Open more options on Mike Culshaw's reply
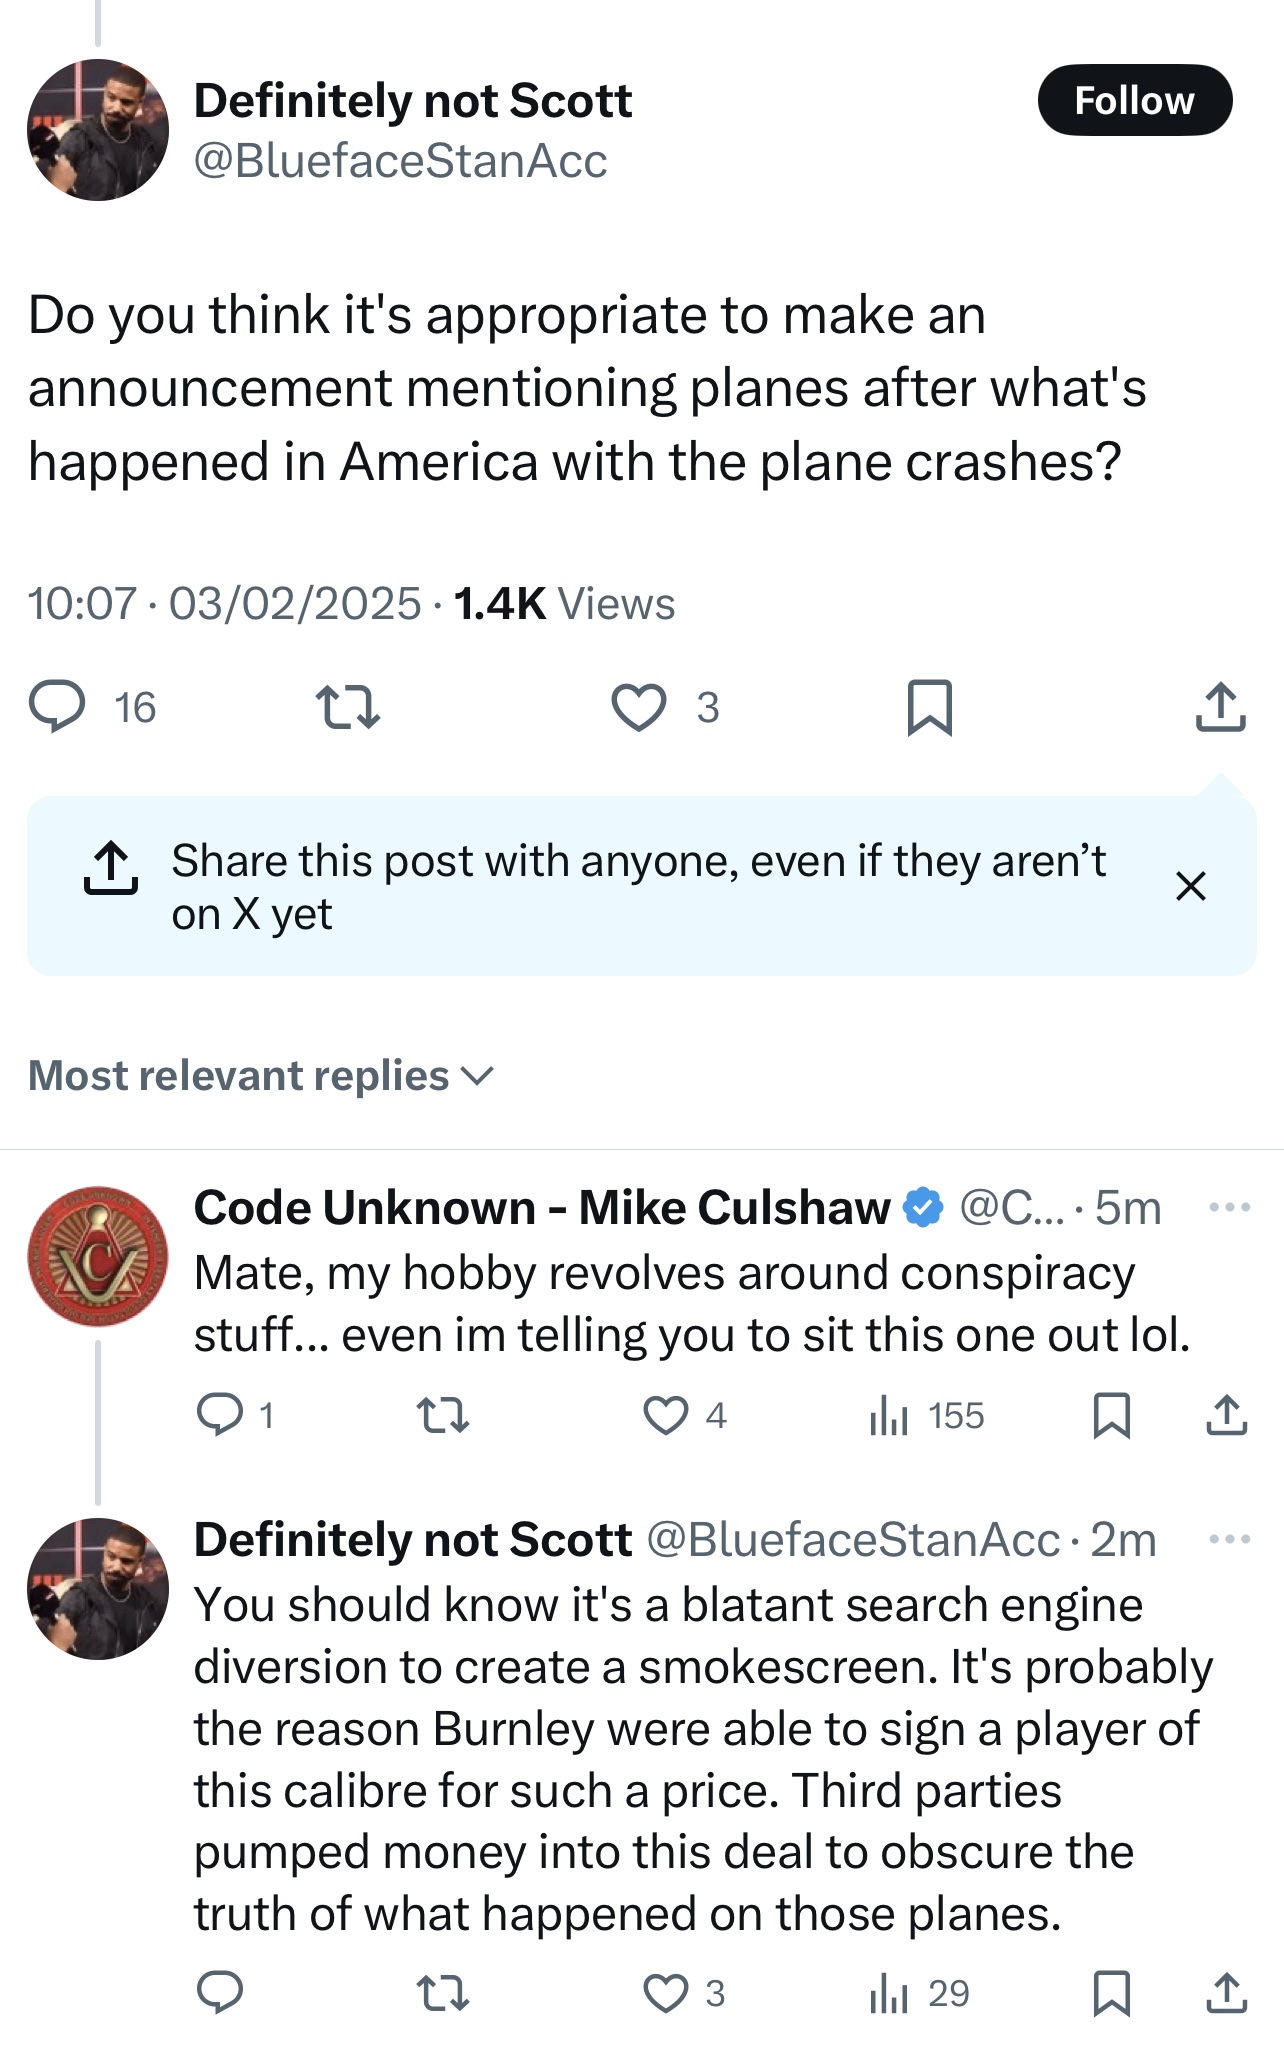 (x=1229, y=1208)
